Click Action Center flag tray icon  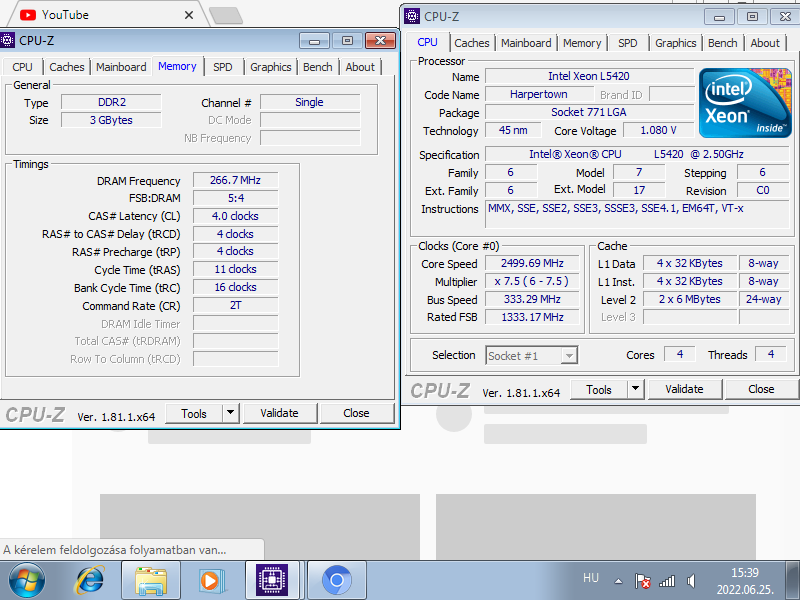click(642, 581)
